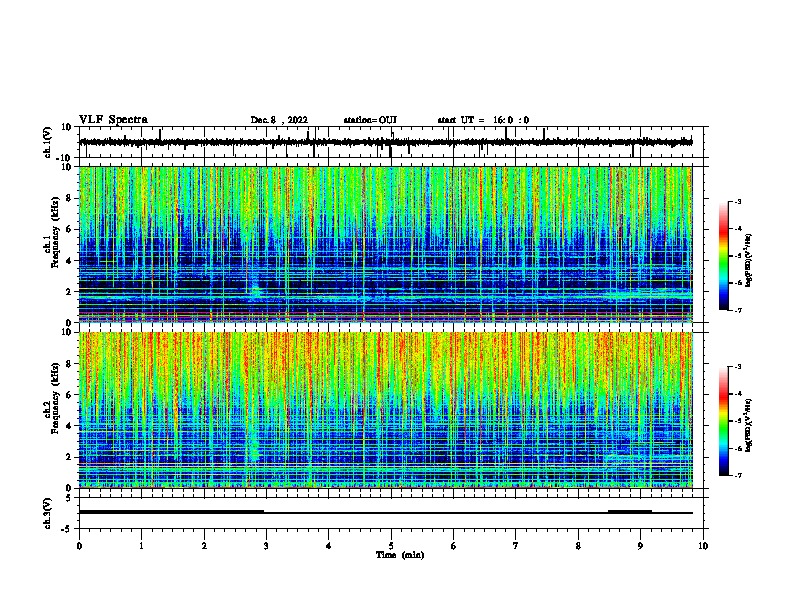The width and height of the screenshot is (792, 612).
Task: Click the "4" kHz tick on ch.2 spectrogram
Action: point(69,426)
